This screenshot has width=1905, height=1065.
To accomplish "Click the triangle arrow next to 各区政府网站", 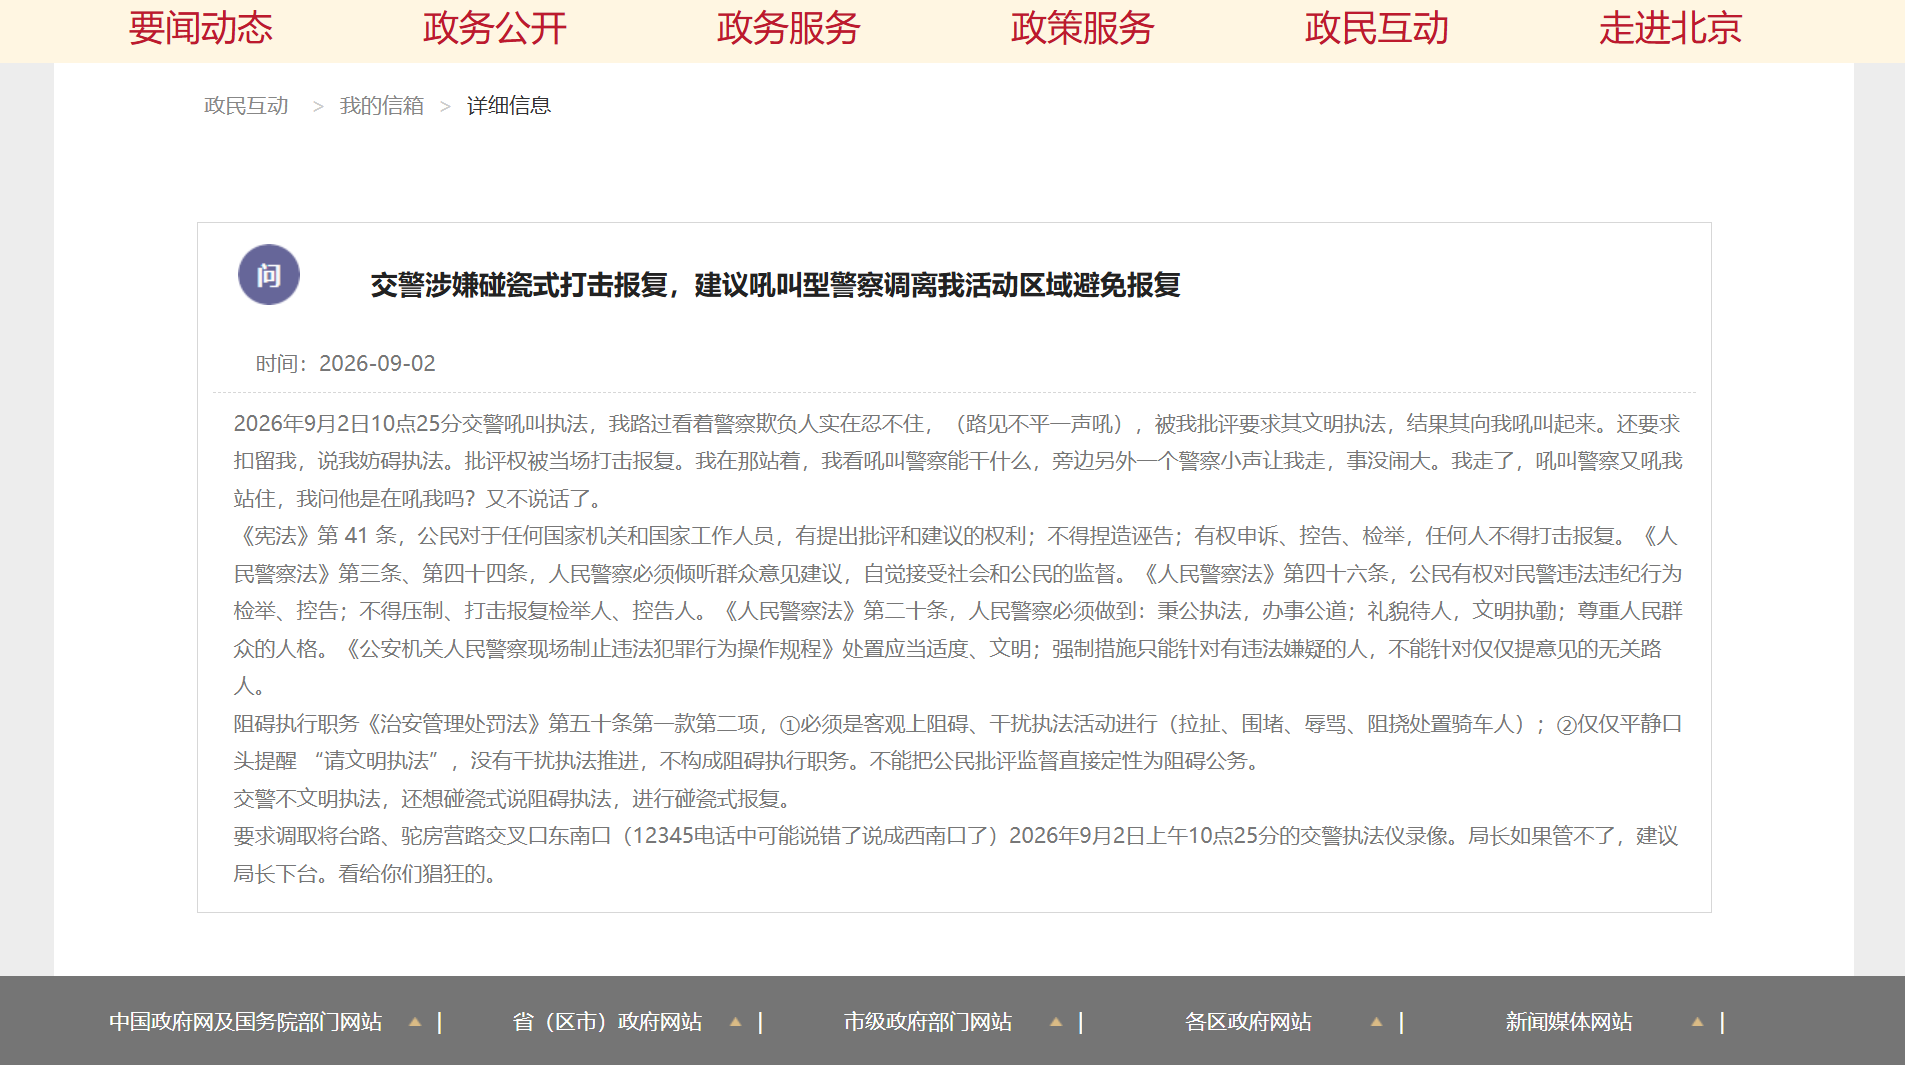I will click(1376, 1022).
